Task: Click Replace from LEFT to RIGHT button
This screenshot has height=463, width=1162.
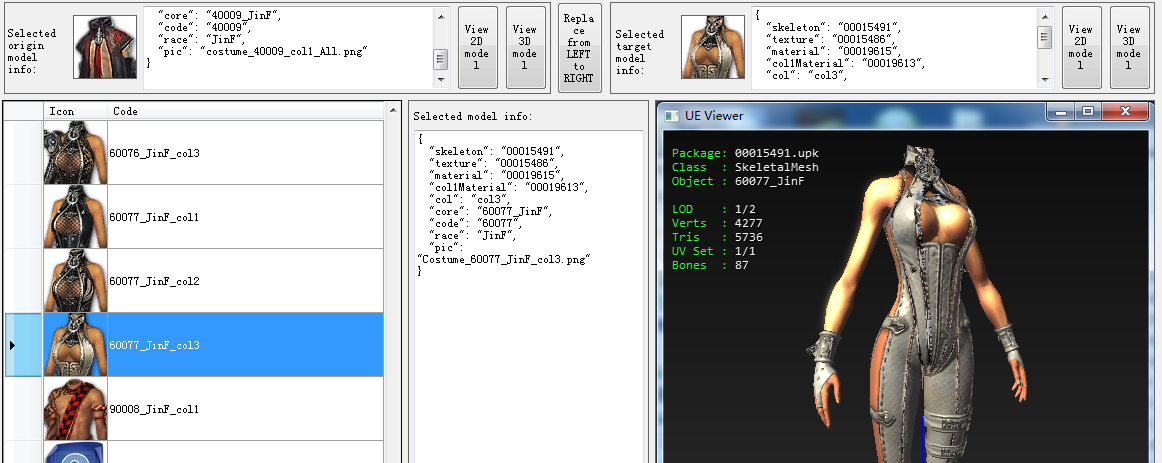Action: point(579,48)
